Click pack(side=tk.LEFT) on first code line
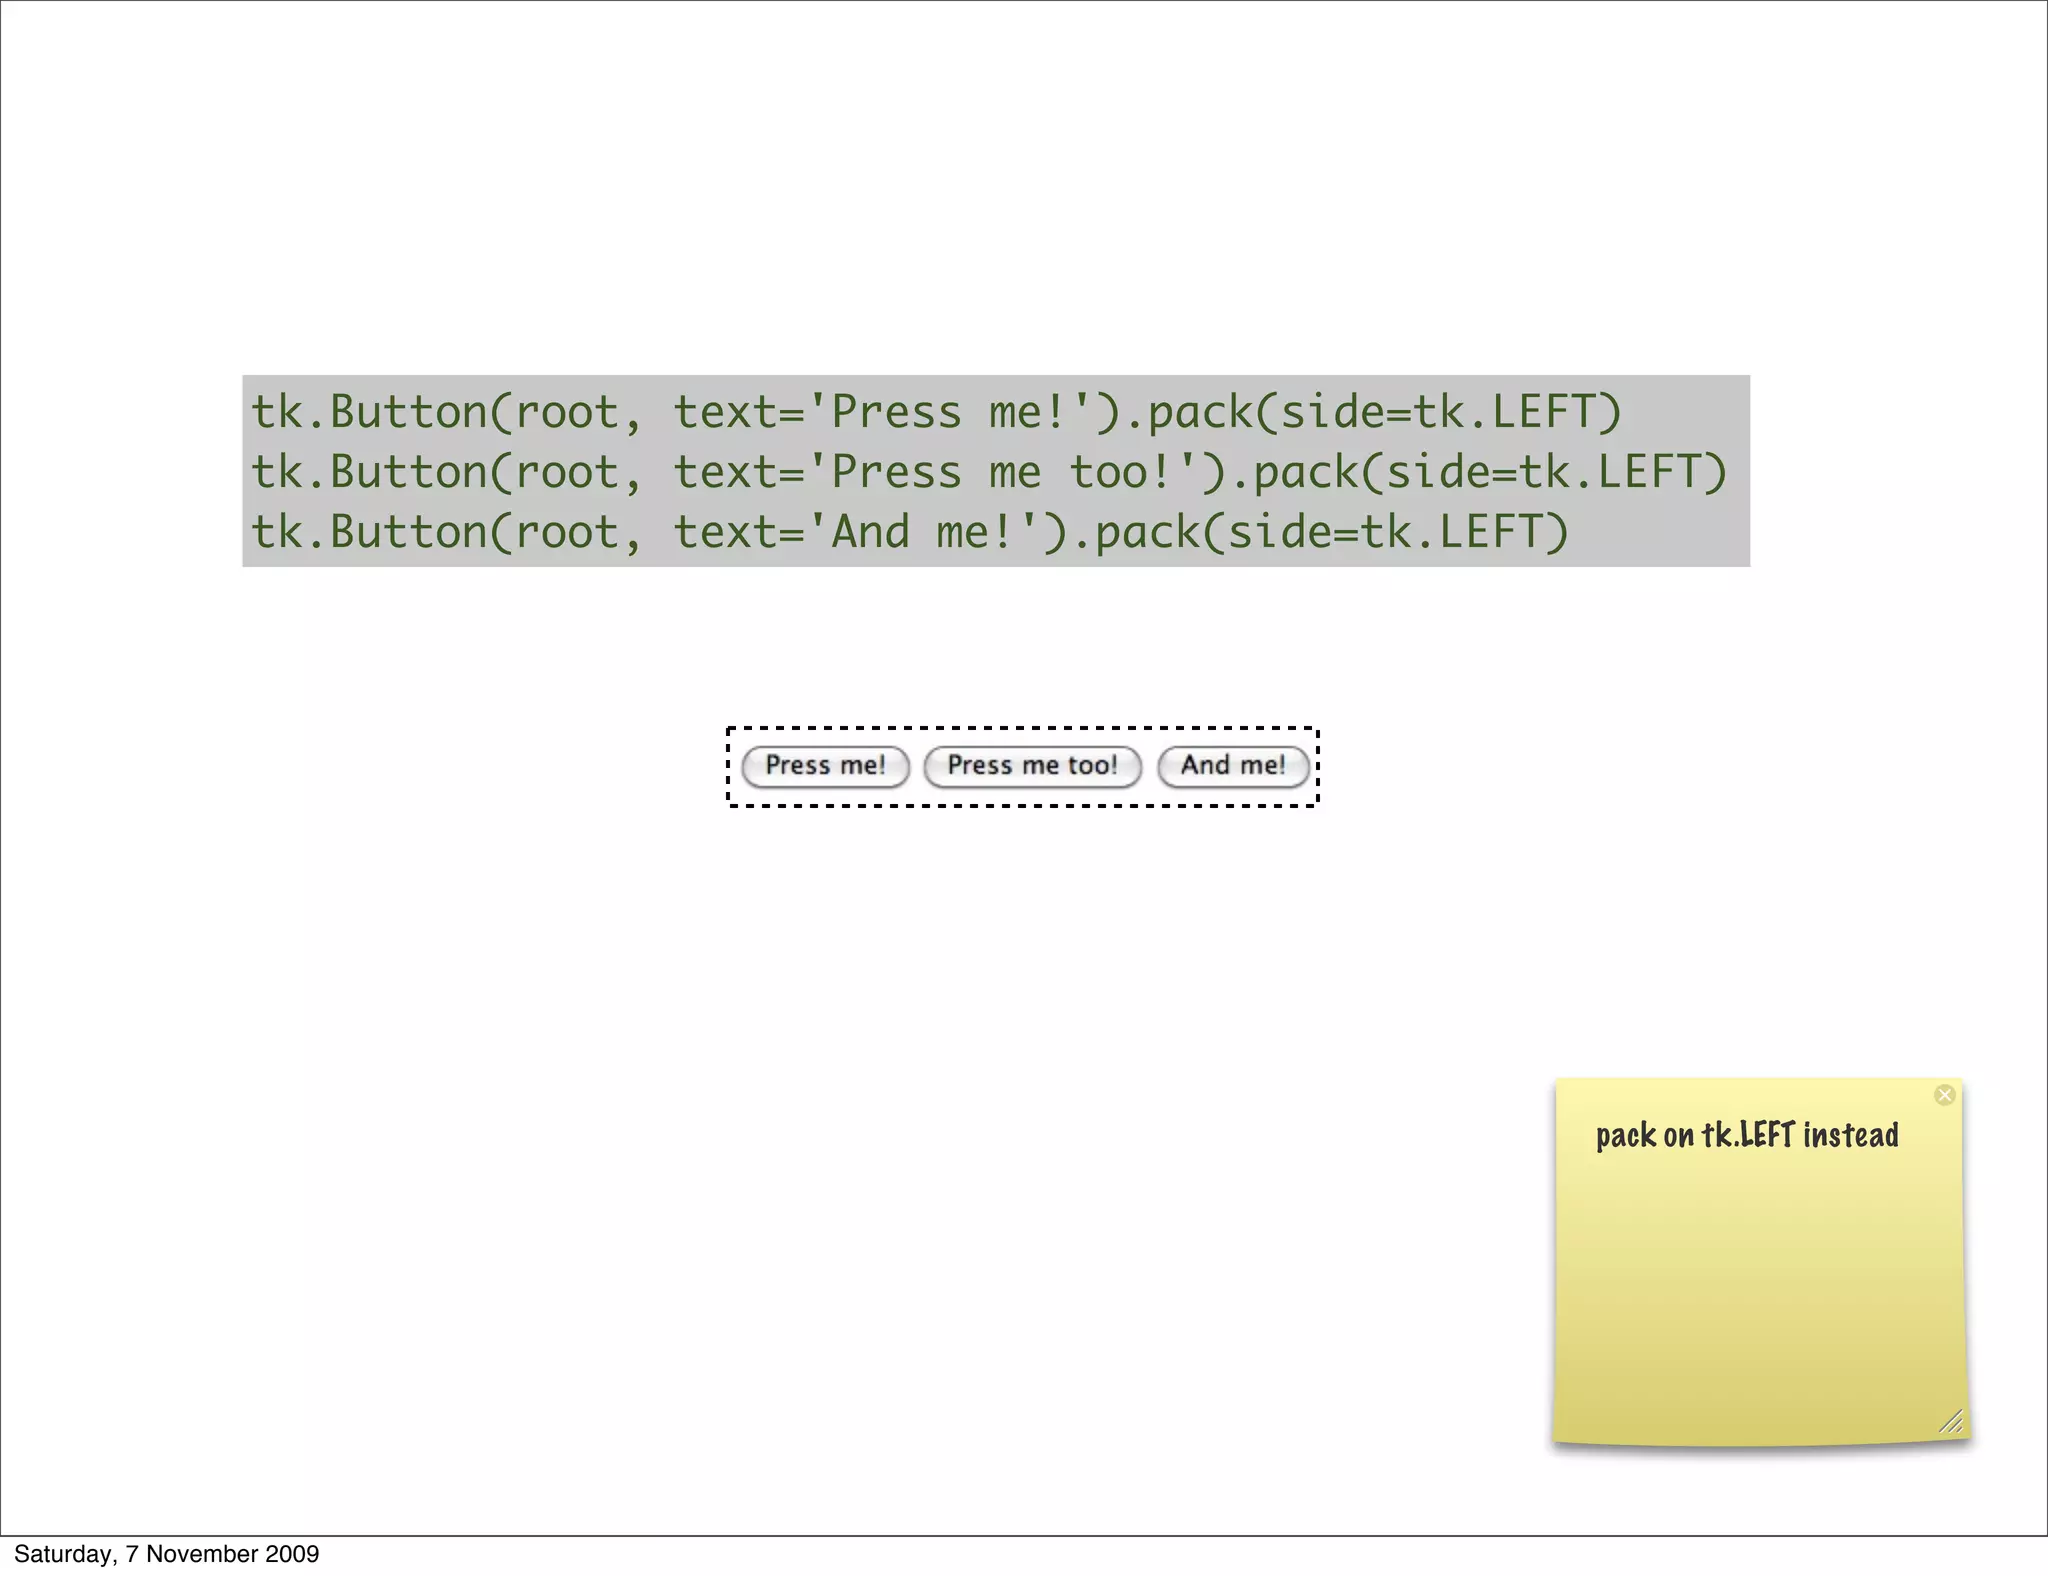This screenshot has height=1576, width=2048. [x=1384, y=412]
